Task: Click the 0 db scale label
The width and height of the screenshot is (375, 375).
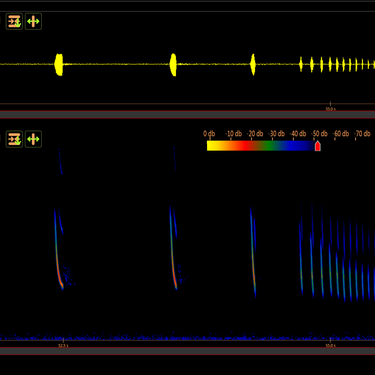Action: pyautogui.click(x=209, y=134)
